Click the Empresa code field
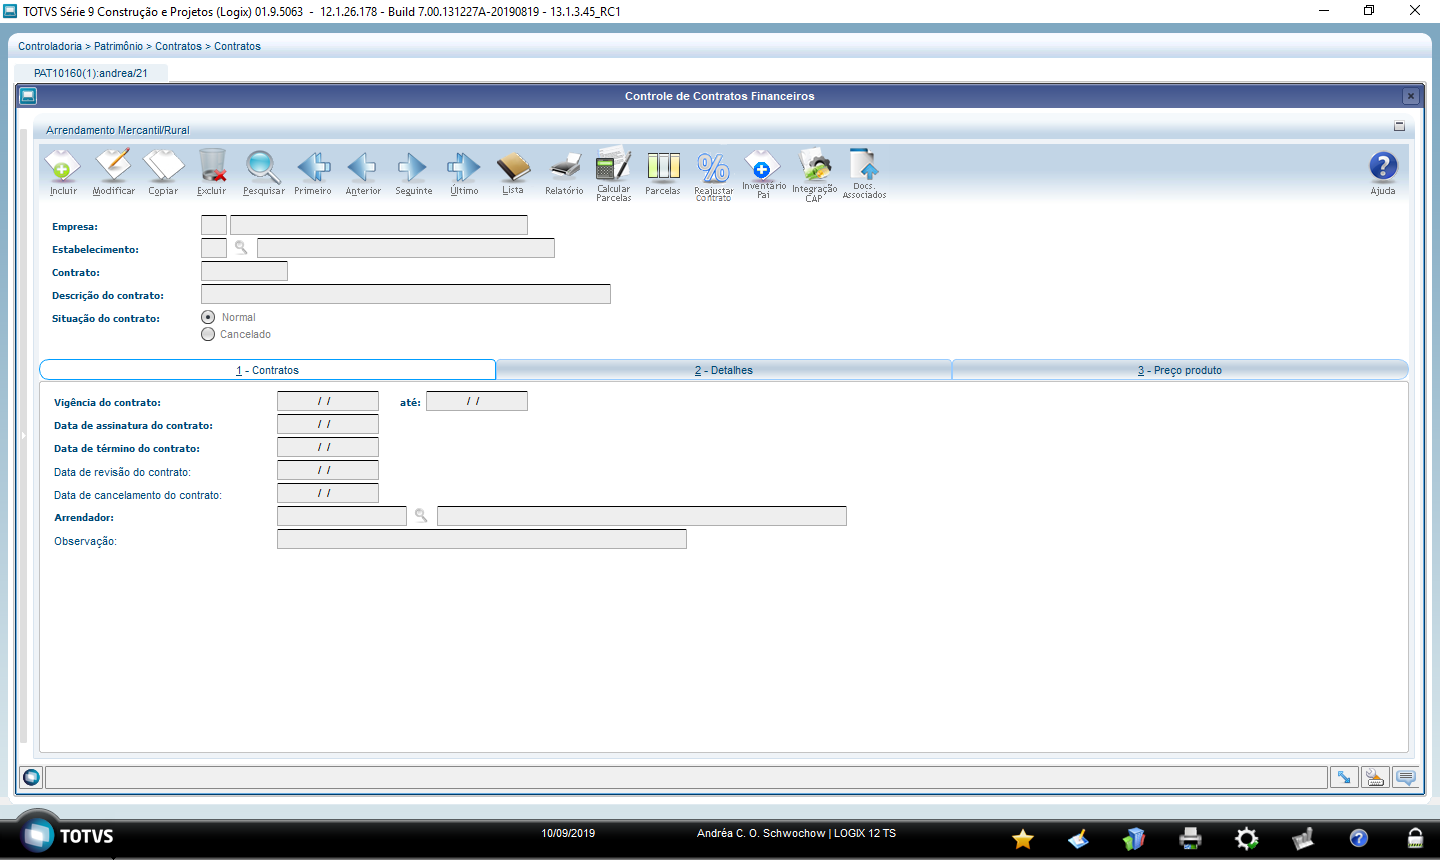 point(214,225)
